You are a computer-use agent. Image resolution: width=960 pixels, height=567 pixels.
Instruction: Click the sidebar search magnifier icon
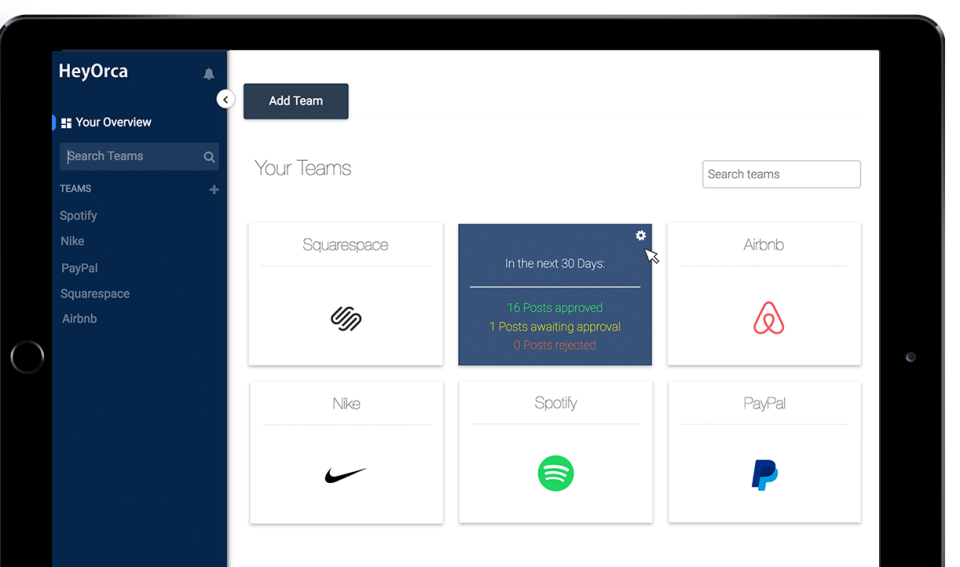pos(209,157)
